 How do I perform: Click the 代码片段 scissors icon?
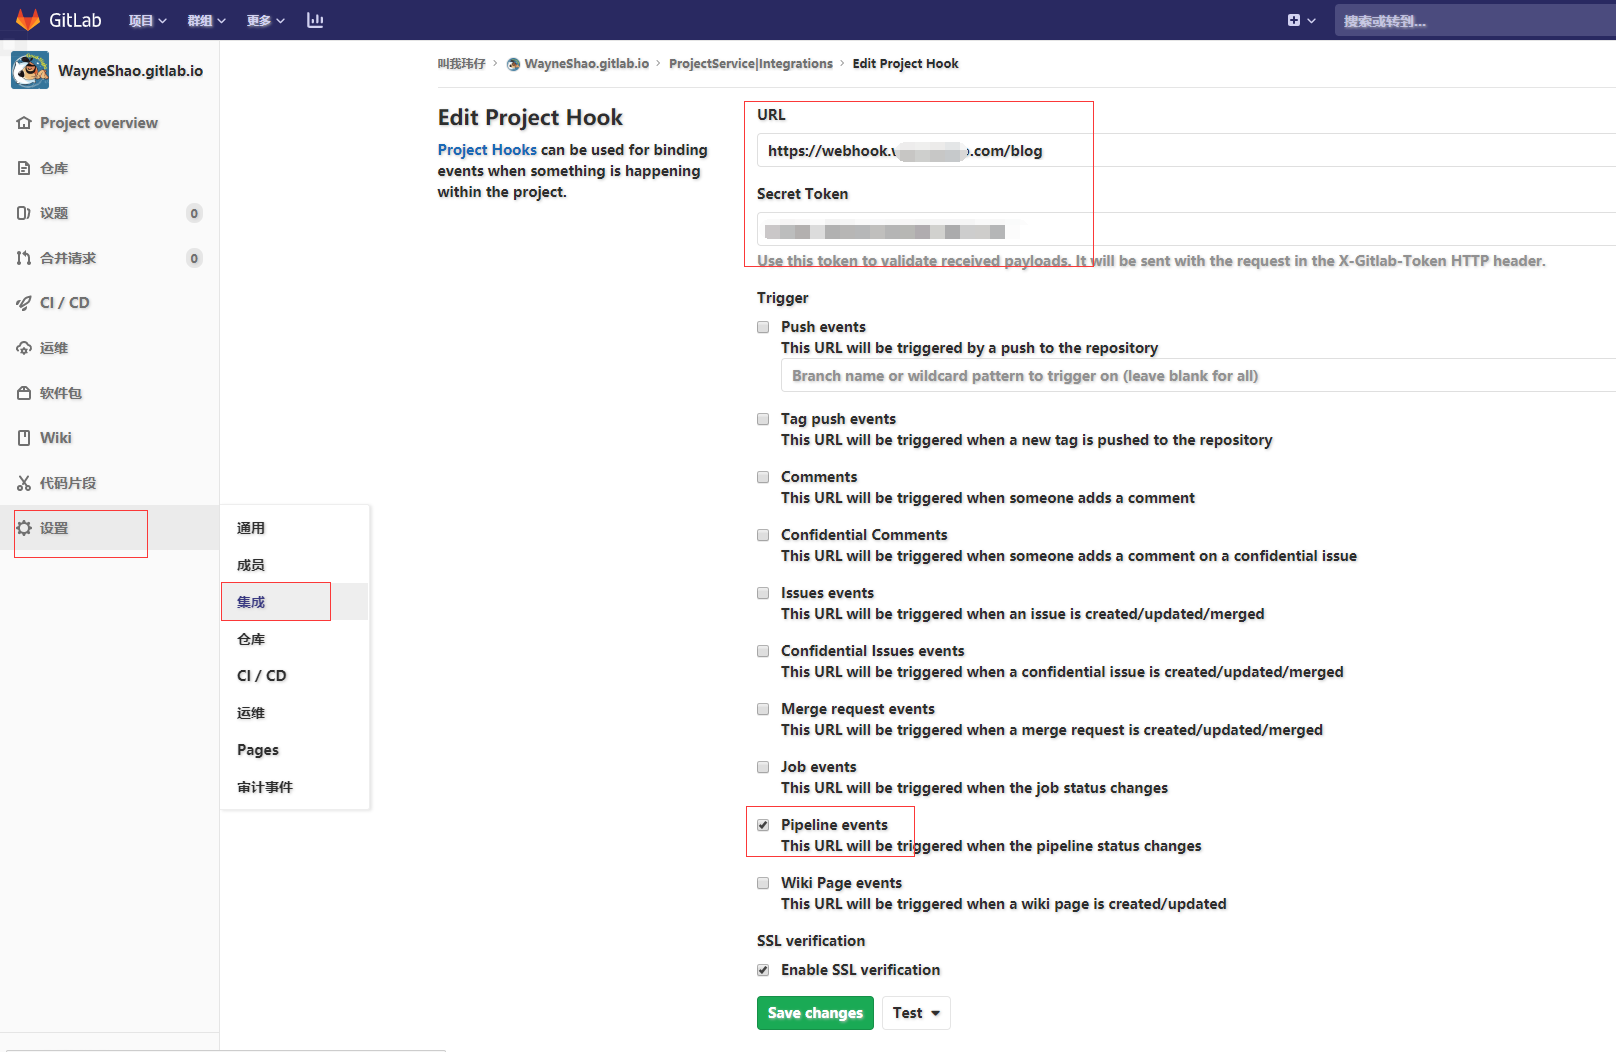pyautogui.click(x=24, y=483)
